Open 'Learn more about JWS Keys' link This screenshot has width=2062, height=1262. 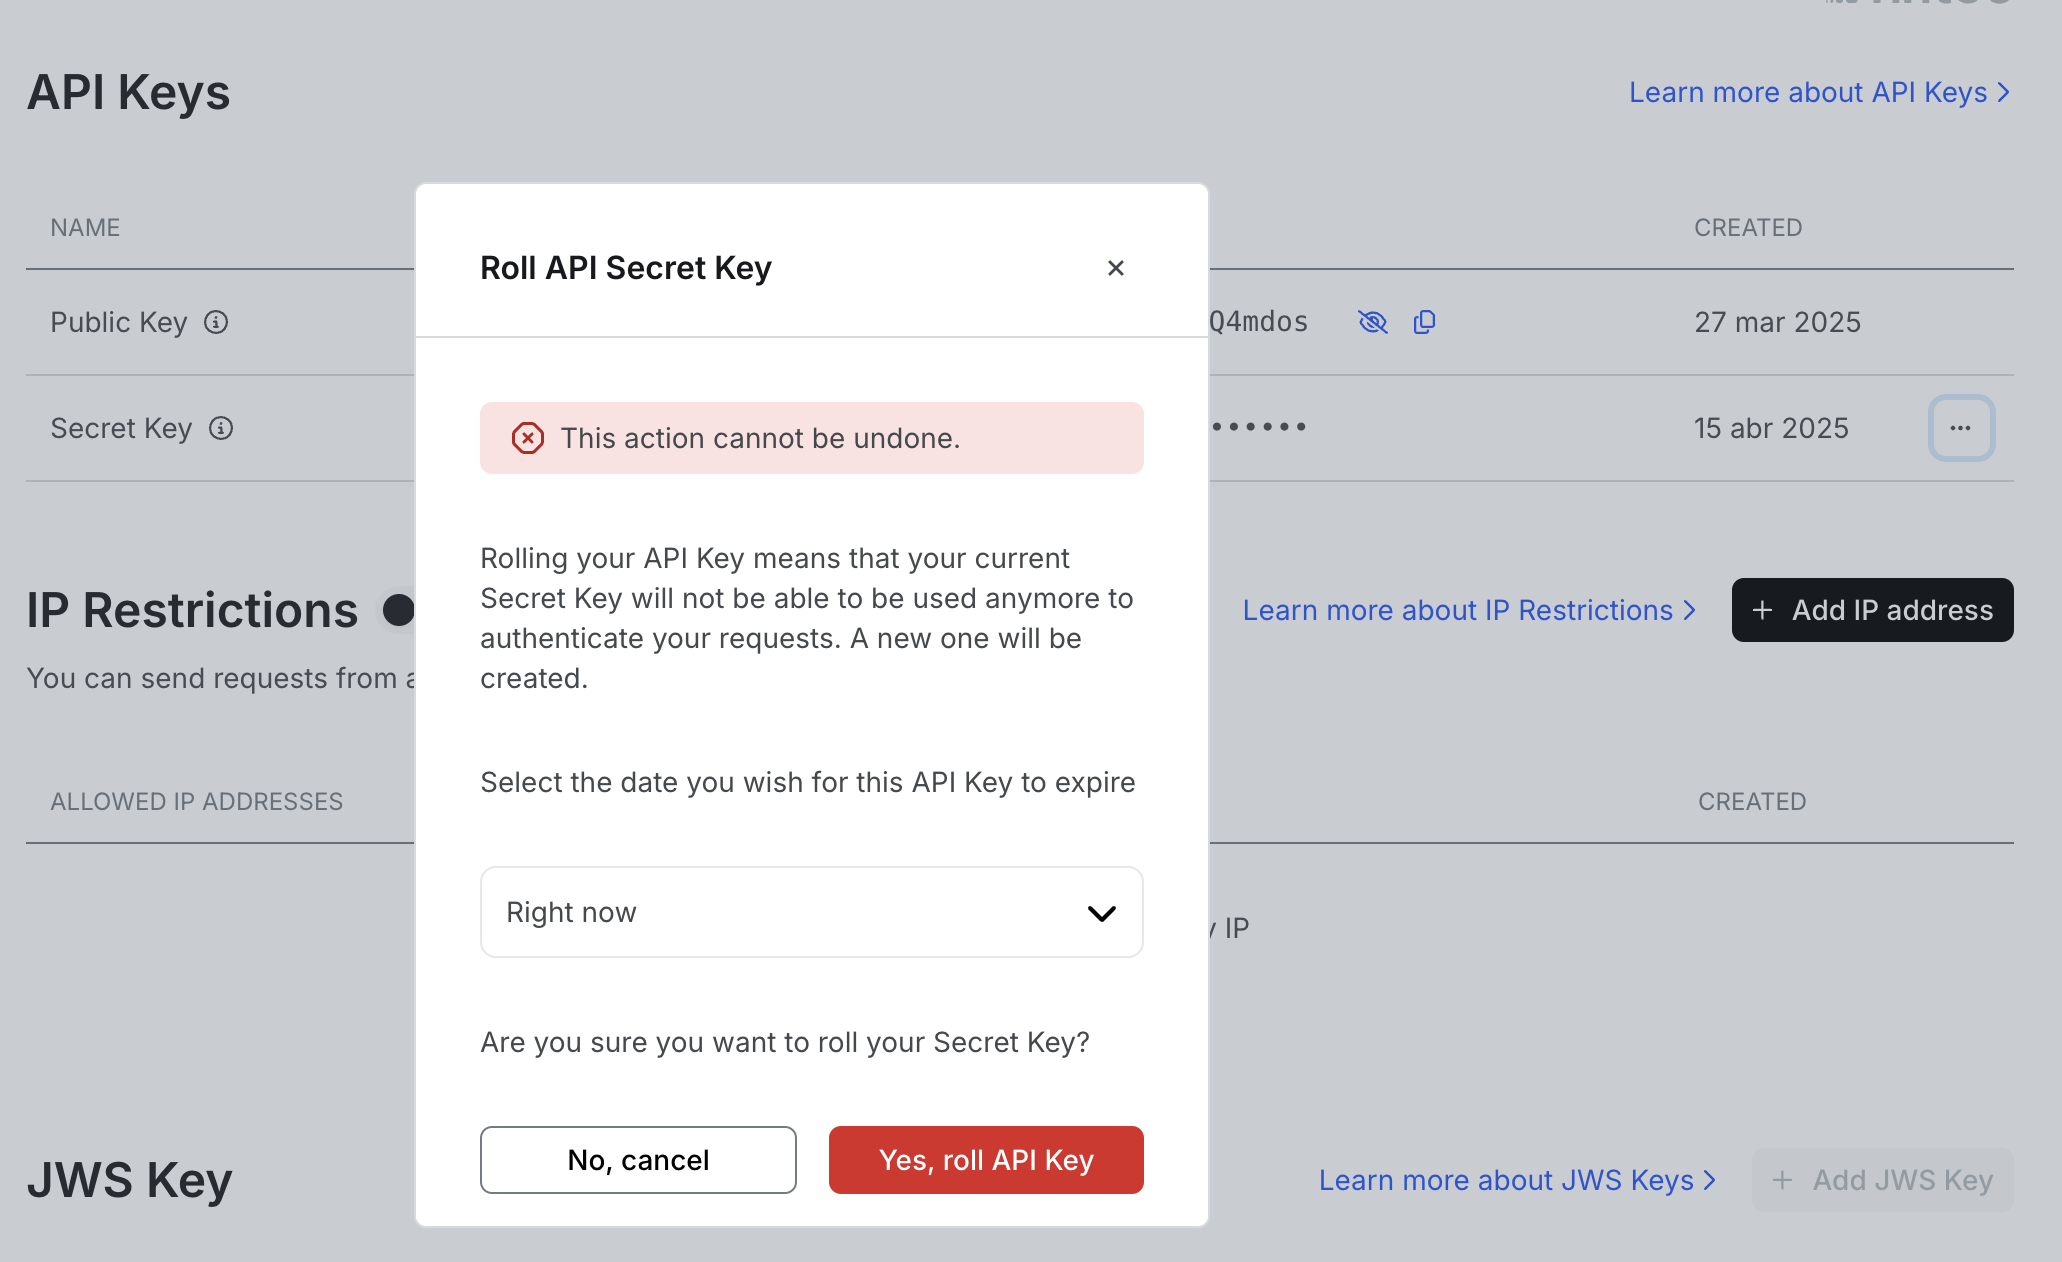pos(1516,1180)
